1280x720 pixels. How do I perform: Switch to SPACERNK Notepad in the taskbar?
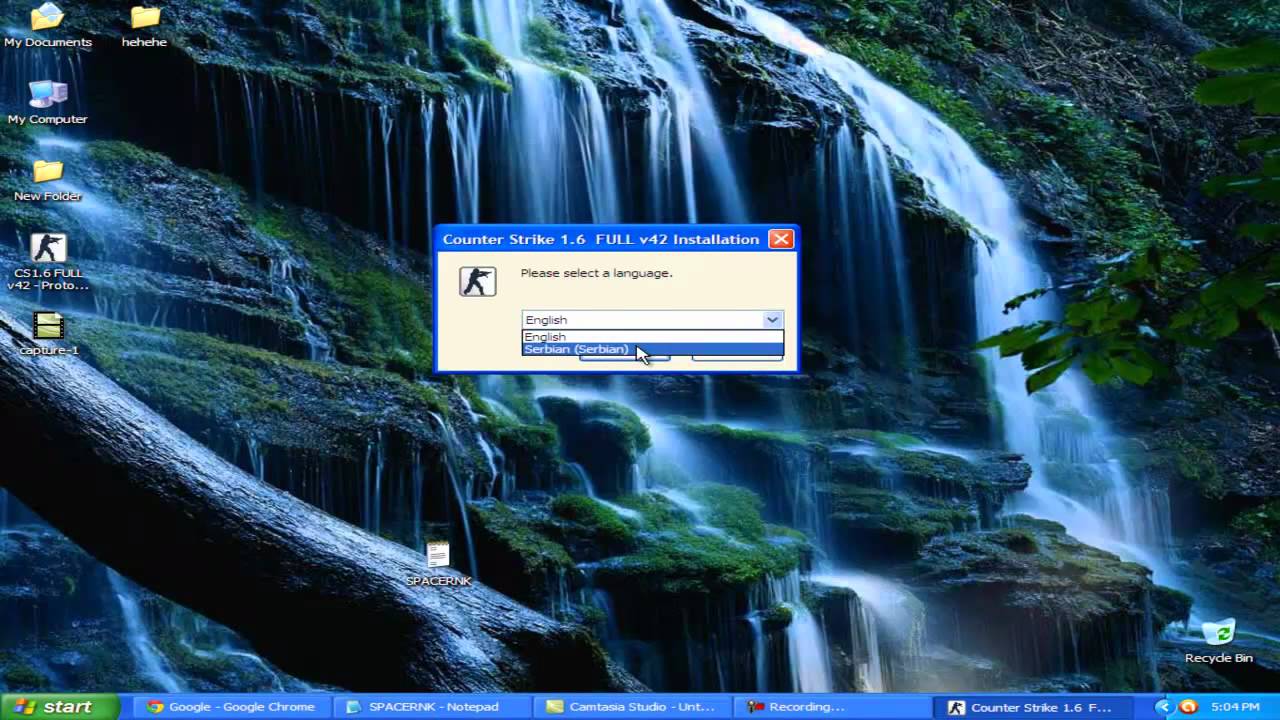[x=431, y=706]
